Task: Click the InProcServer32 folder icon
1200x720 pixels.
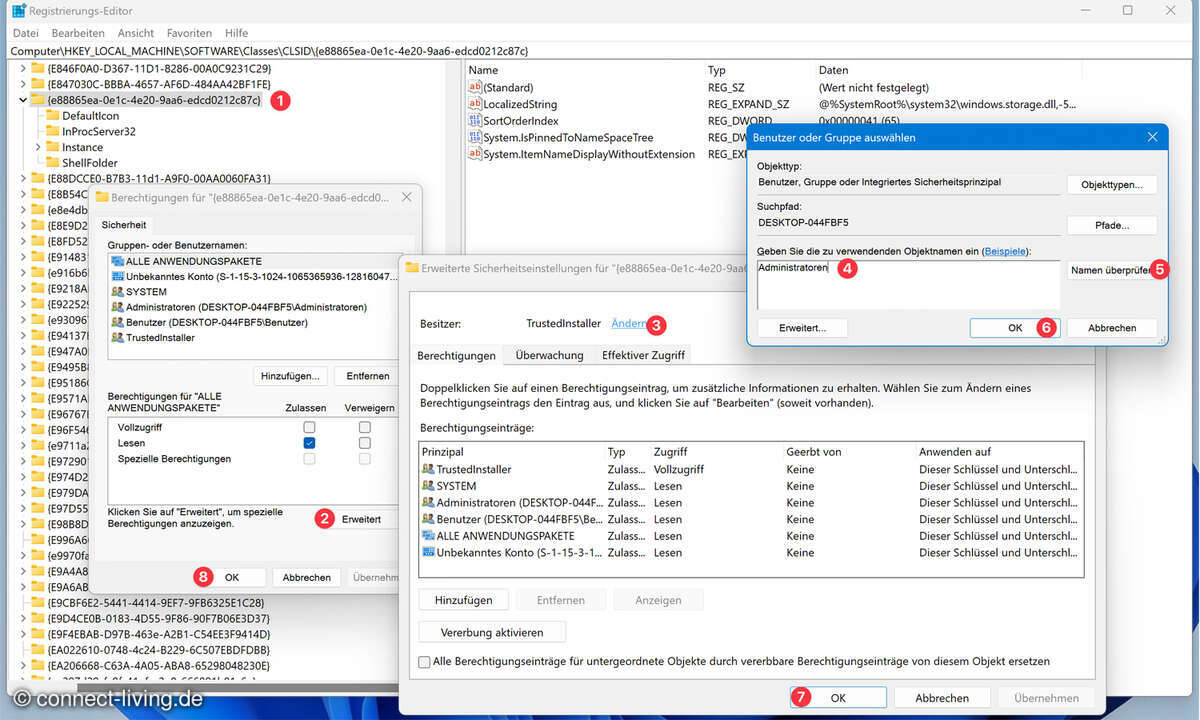Action: pyautogui.click(x=53, y=131)
